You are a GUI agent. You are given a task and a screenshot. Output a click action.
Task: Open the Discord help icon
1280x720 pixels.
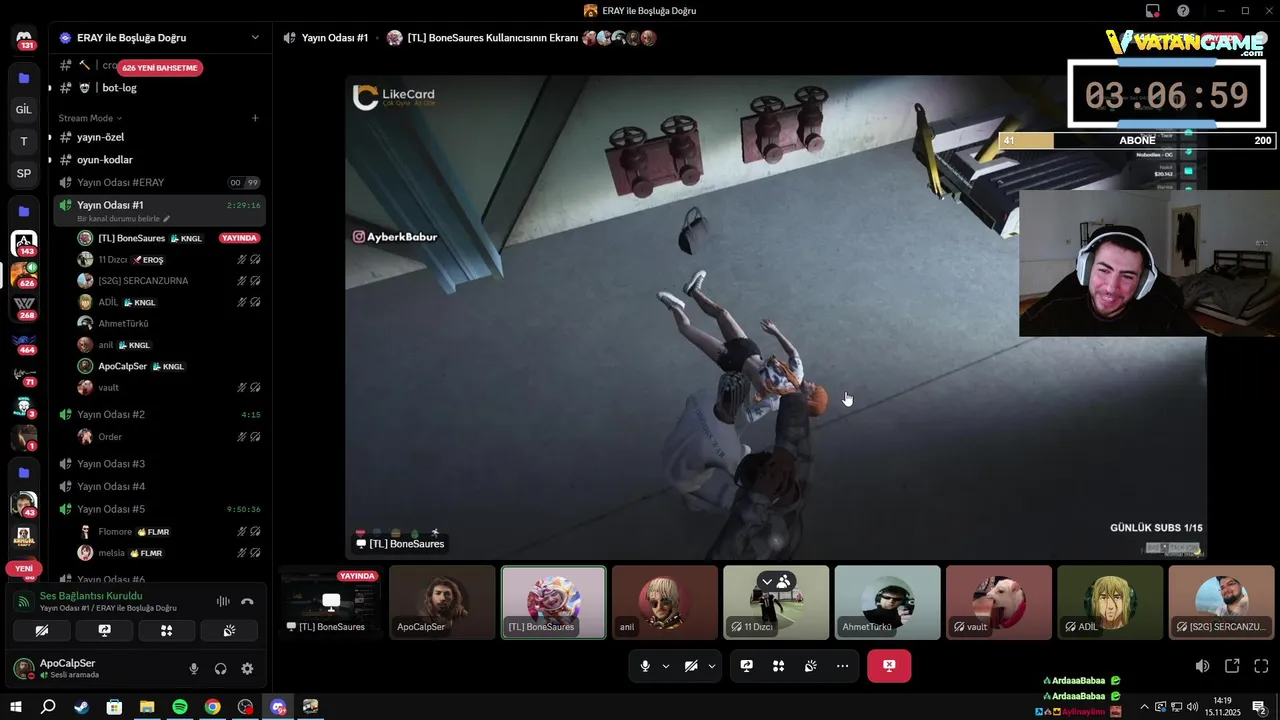click(1183, 11)
